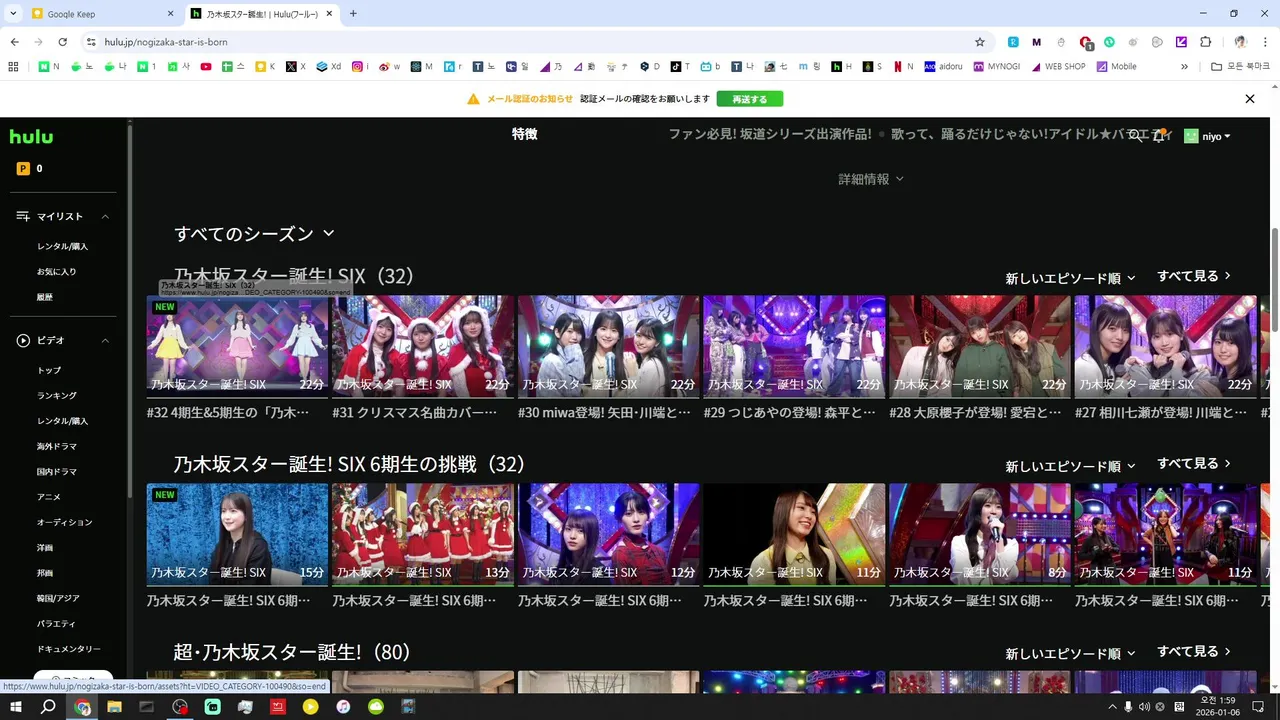Show hidden bookmarks with the » chevron

tap(1184, 67)
